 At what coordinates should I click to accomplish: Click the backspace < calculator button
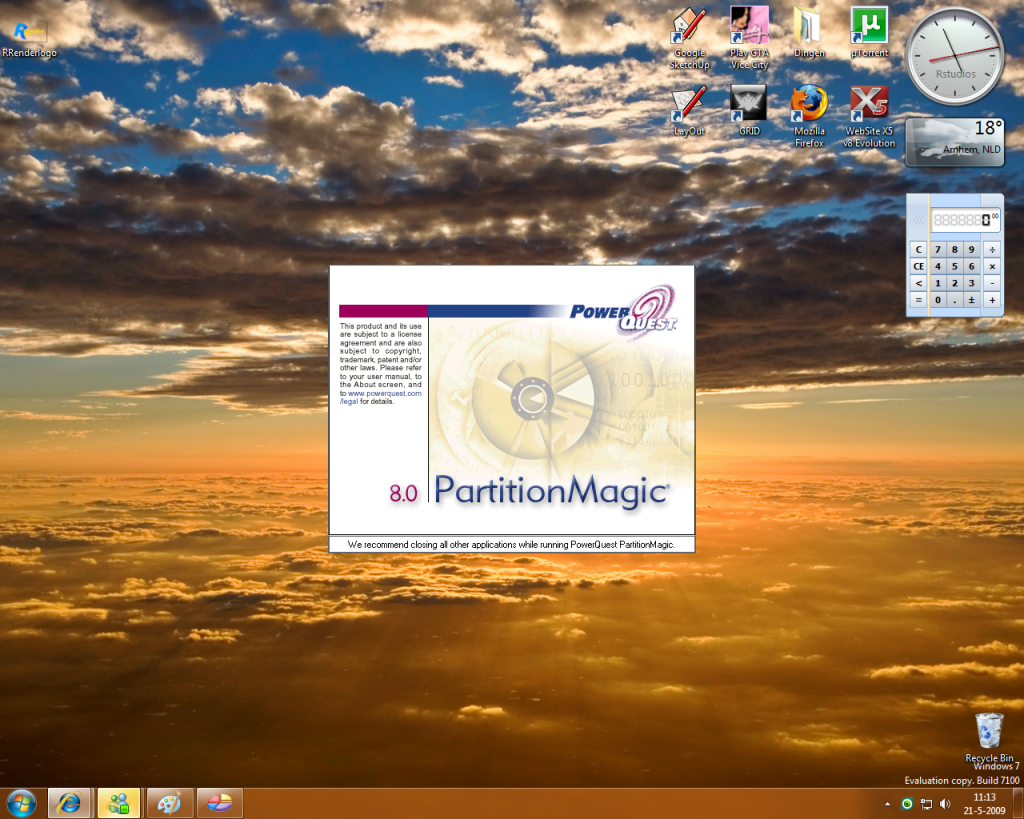[x=919, y=283]
